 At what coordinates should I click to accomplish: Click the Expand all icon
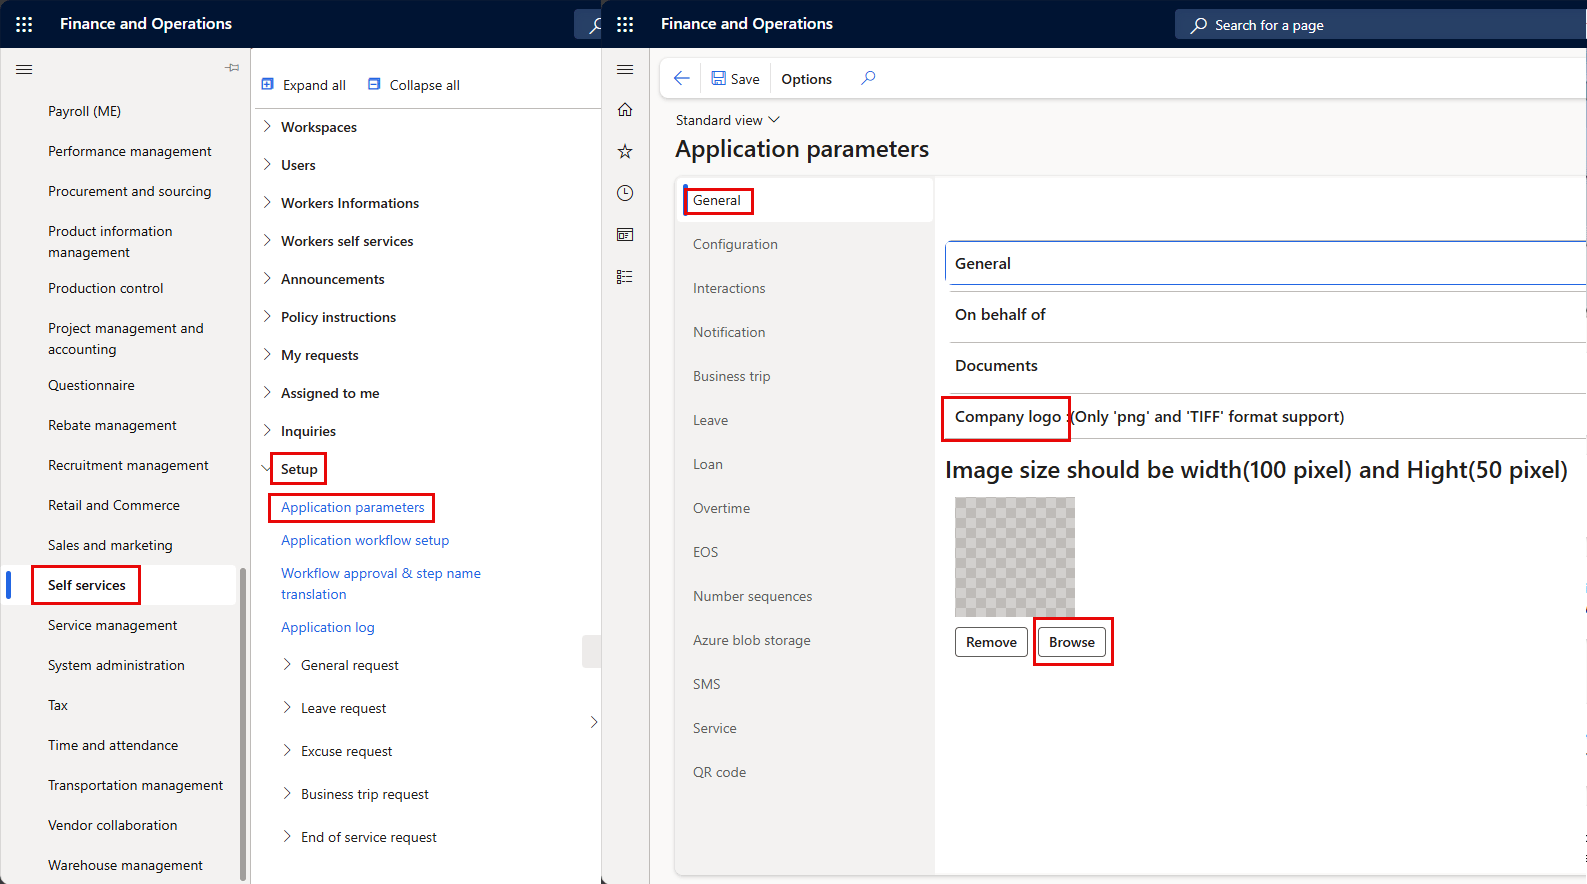[x=267, y=85]
